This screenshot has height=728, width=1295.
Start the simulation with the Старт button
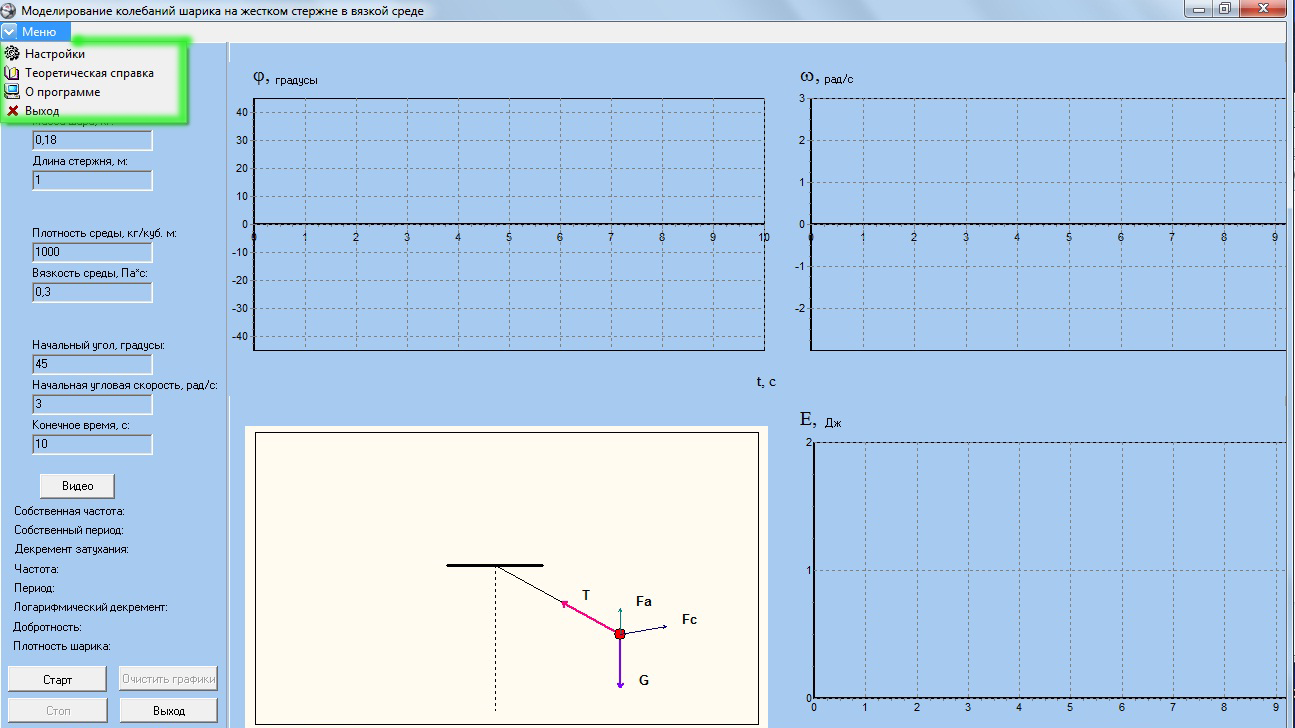pos(58,680)
